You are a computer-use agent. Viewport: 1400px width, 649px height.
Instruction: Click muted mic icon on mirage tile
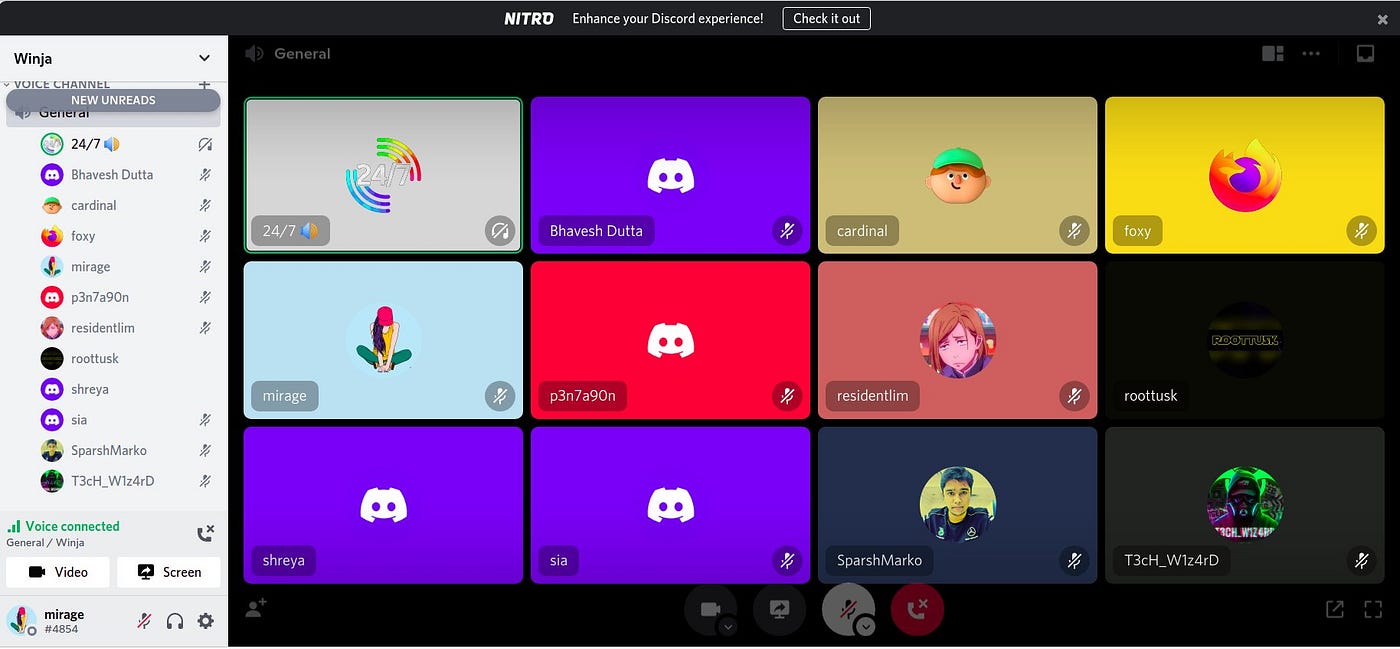tap(500, 396)
